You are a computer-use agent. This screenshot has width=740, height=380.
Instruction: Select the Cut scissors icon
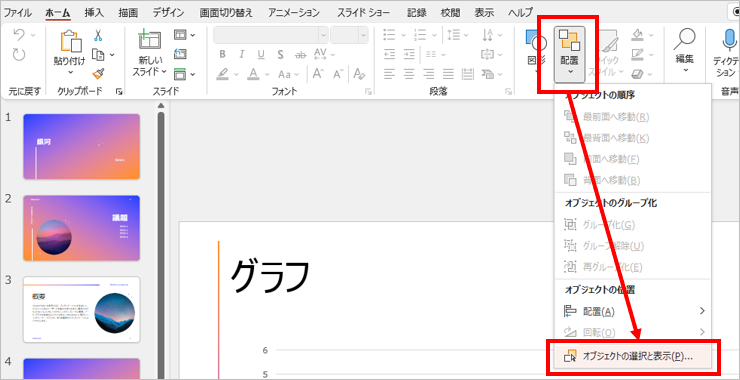pos(98,35)
